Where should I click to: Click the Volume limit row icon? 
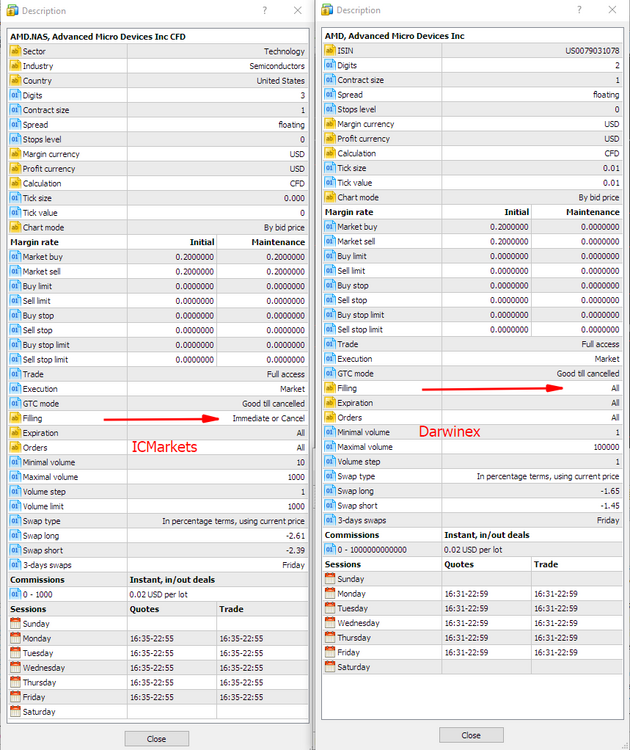coord(15,506)
